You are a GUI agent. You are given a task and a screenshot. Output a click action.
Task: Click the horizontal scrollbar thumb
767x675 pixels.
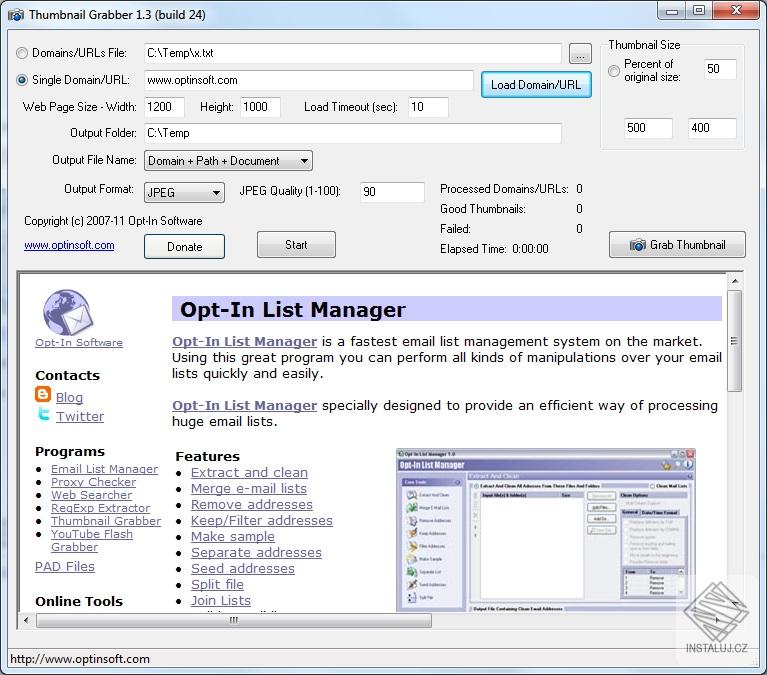coord(234,620)
